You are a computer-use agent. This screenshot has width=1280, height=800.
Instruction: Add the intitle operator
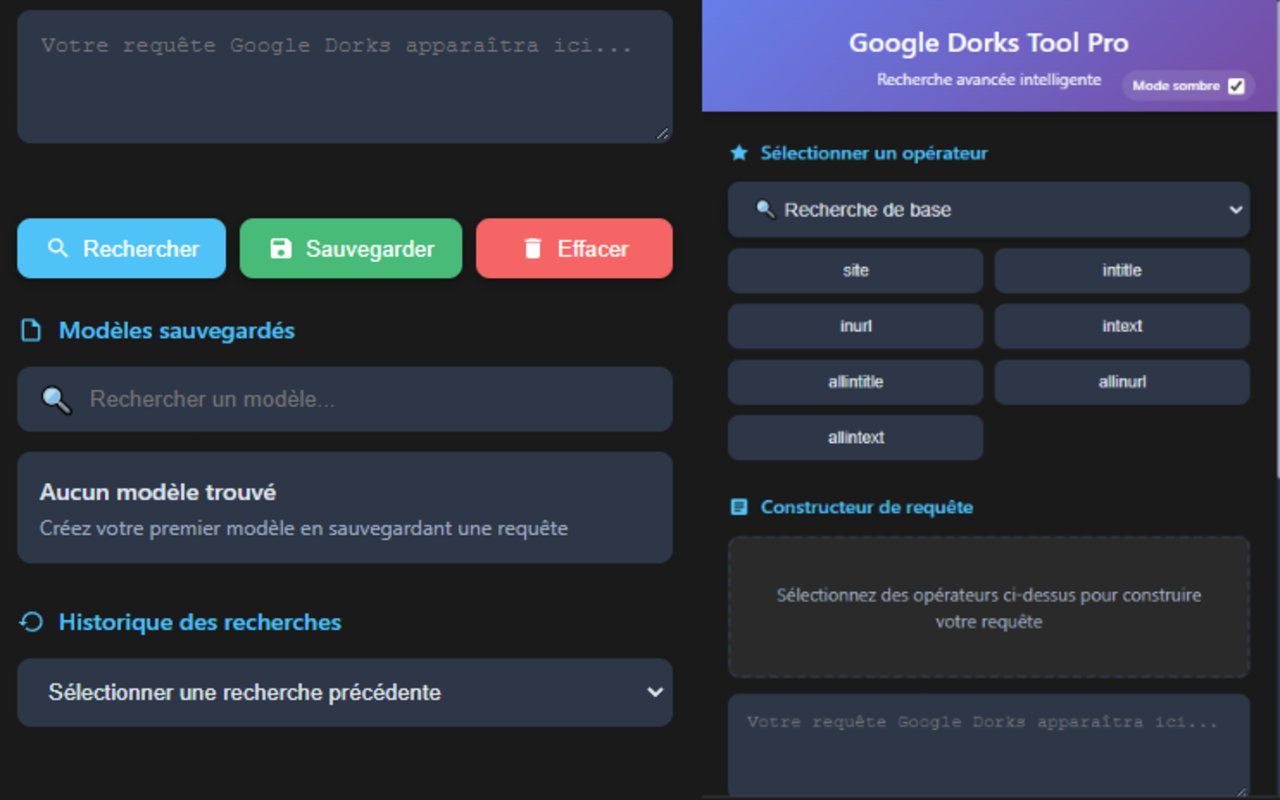[1122, 271]
